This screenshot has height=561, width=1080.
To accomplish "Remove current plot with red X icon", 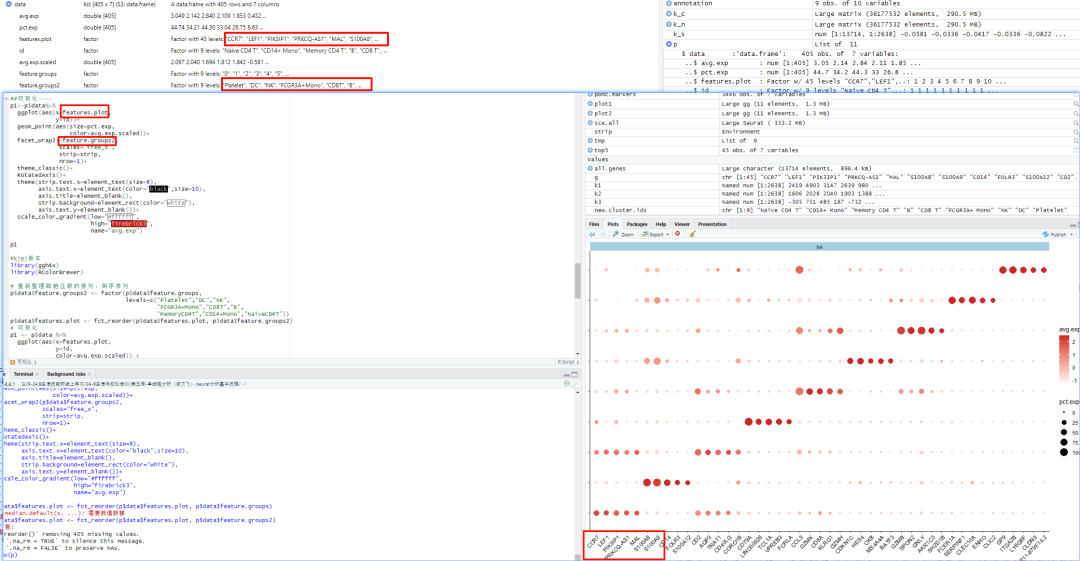I will (x=678, y=234).
